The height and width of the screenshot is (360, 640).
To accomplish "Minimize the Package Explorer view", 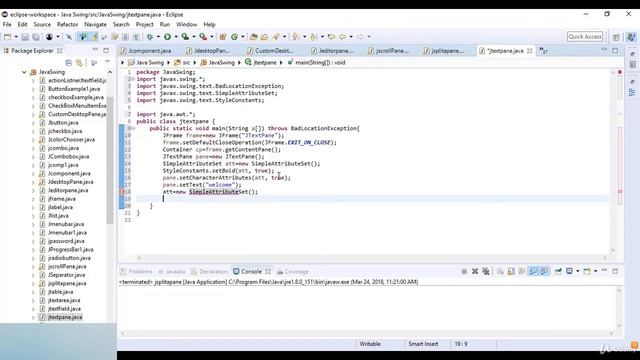I will tap(95, 50).
